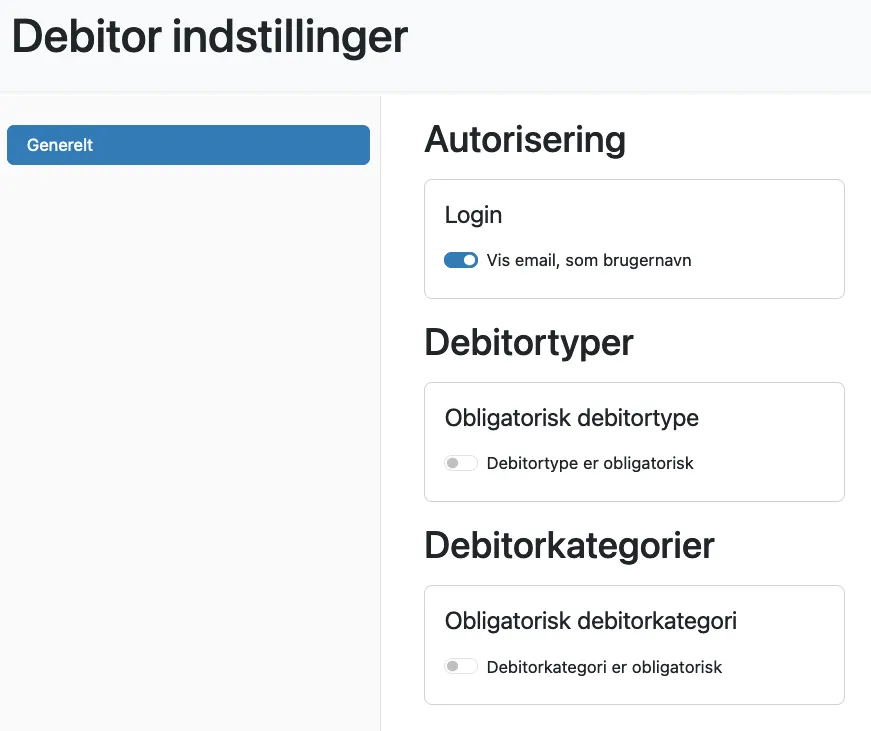Click inside the 'Obligatorisk debitortype' card
The height and width of the screenshot is (731, 871).
(634, 441)
